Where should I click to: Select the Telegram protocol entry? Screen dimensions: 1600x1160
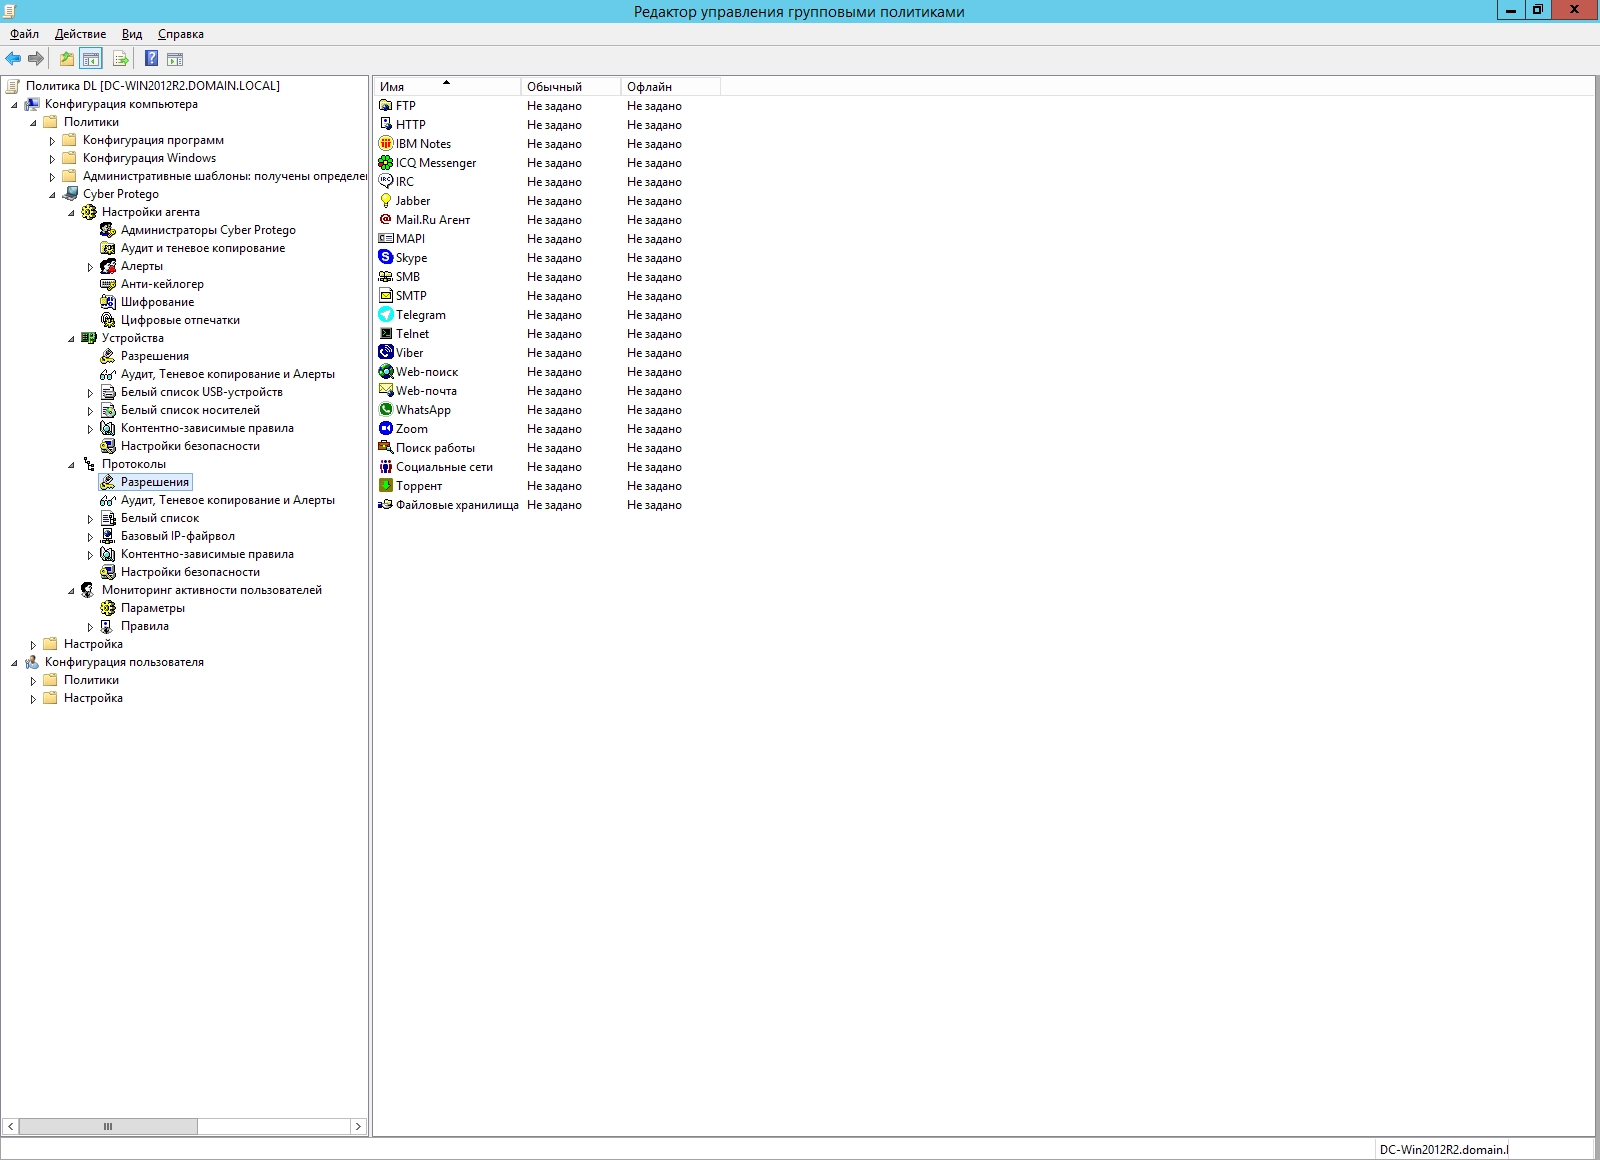click(420, 315)
